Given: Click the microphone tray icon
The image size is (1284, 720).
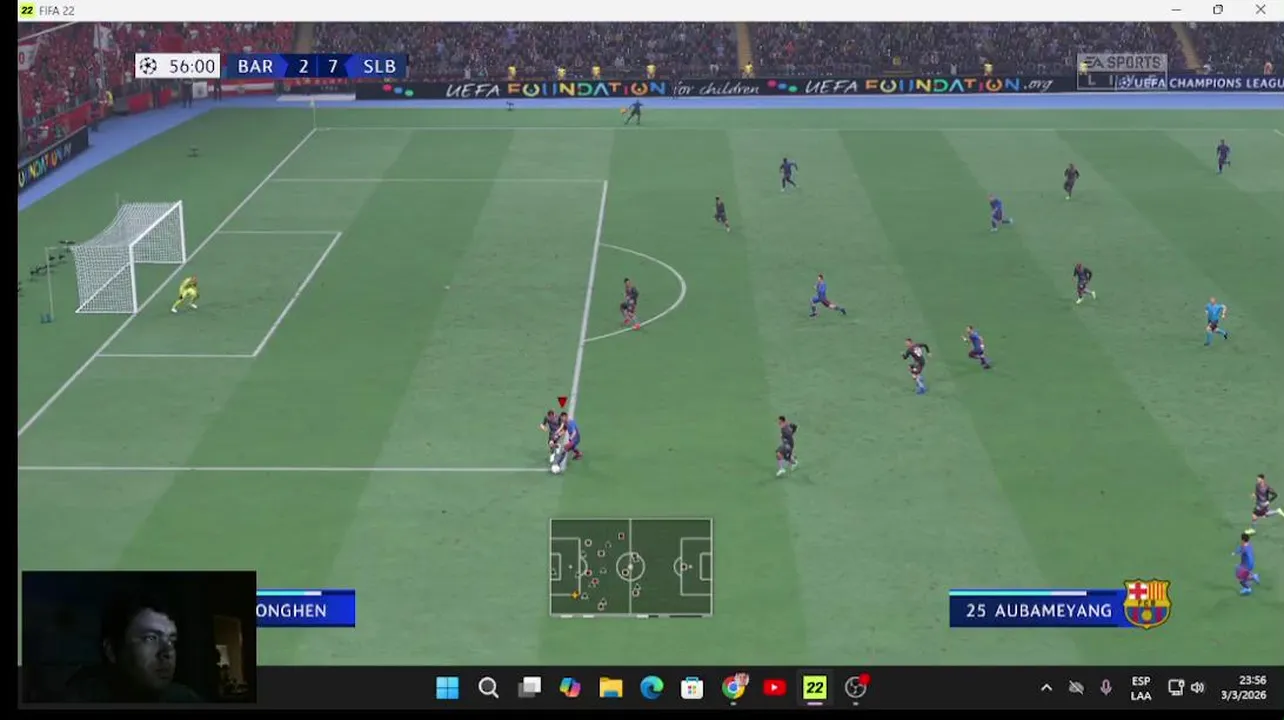Looking at the screenshot, I should point(1106,688).
